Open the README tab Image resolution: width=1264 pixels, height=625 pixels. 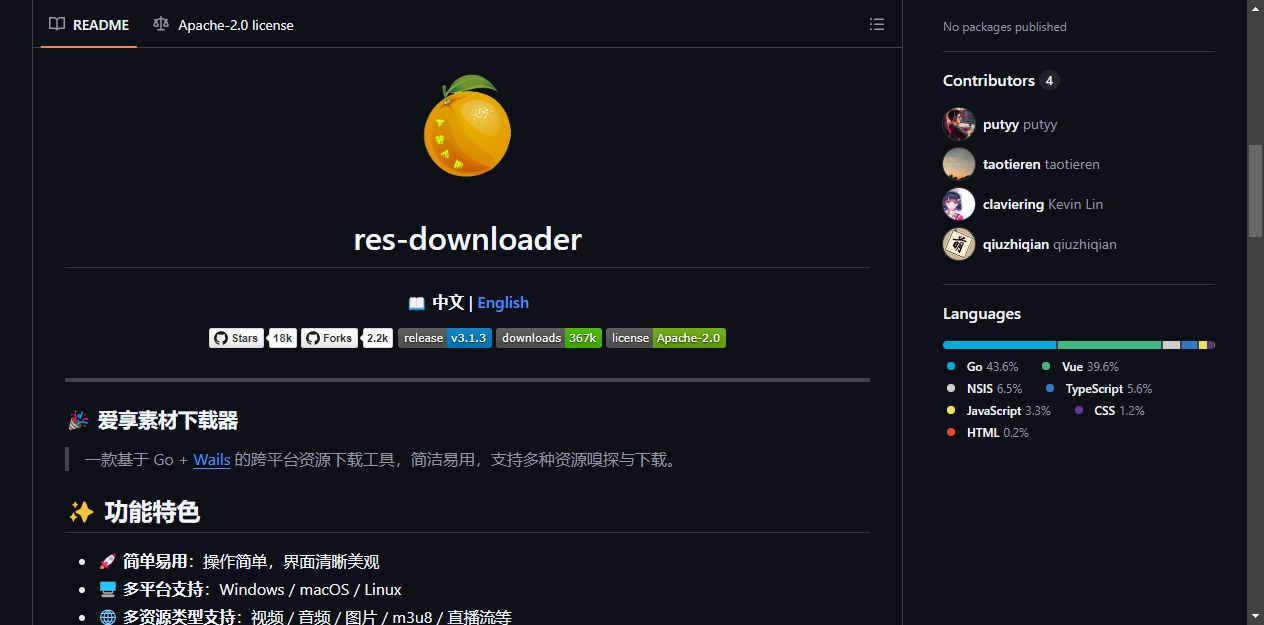[x=89, y=25]
